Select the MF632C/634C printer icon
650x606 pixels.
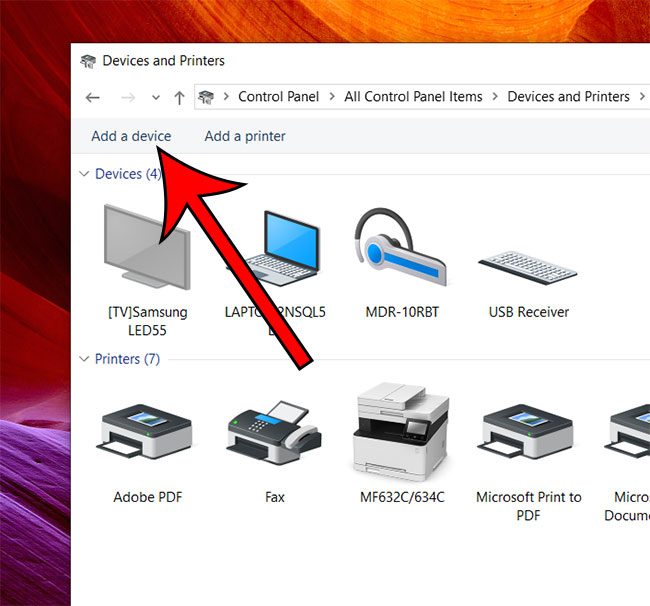coord(400,432)
